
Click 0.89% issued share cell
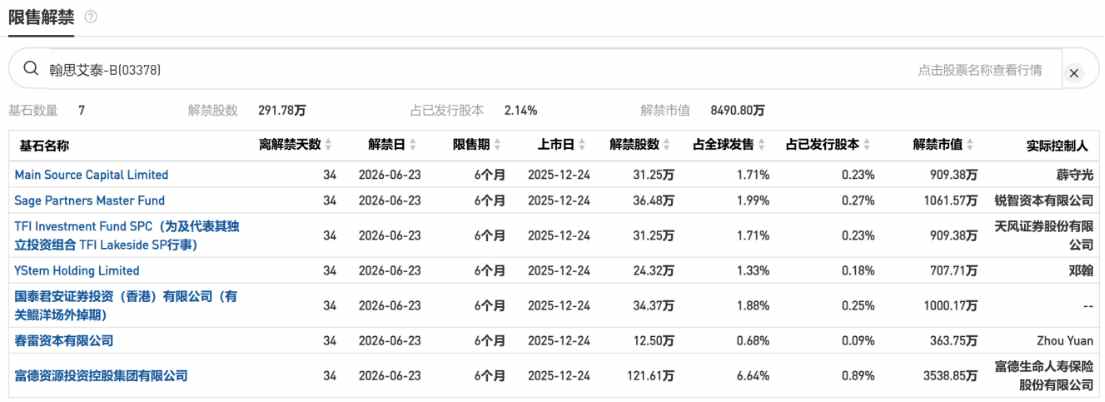click(x=860, y=375)
